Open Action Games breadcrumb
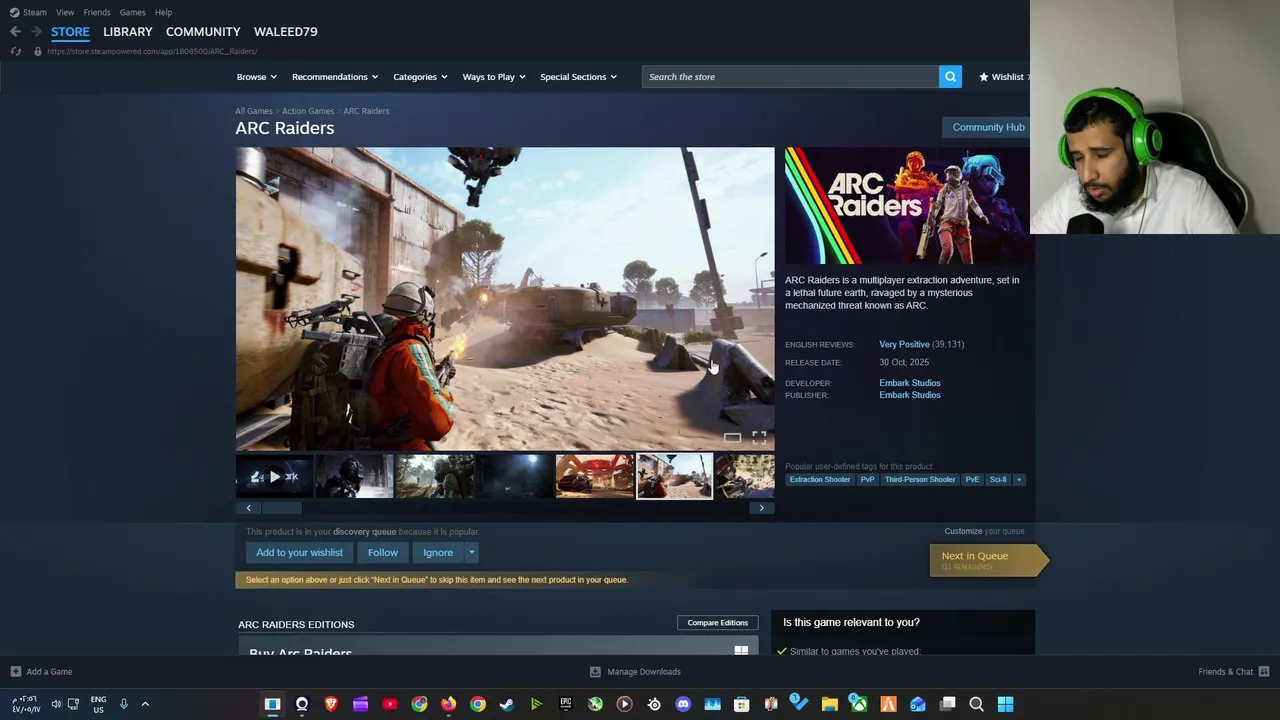Screen dimensions: 1280x720 pos(308,111)
